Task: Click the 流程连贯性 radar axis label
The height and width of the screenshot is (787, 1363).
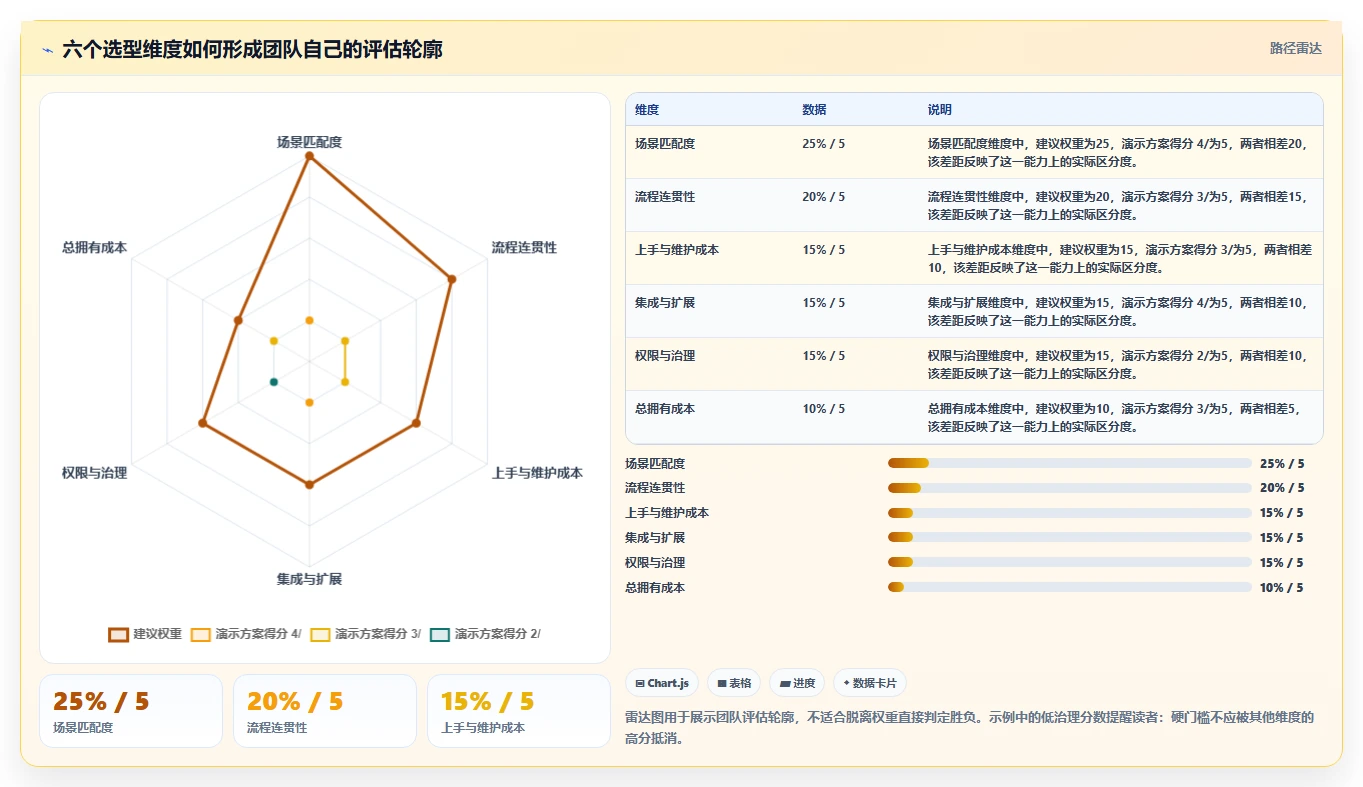Action: (x=524, y=247)
